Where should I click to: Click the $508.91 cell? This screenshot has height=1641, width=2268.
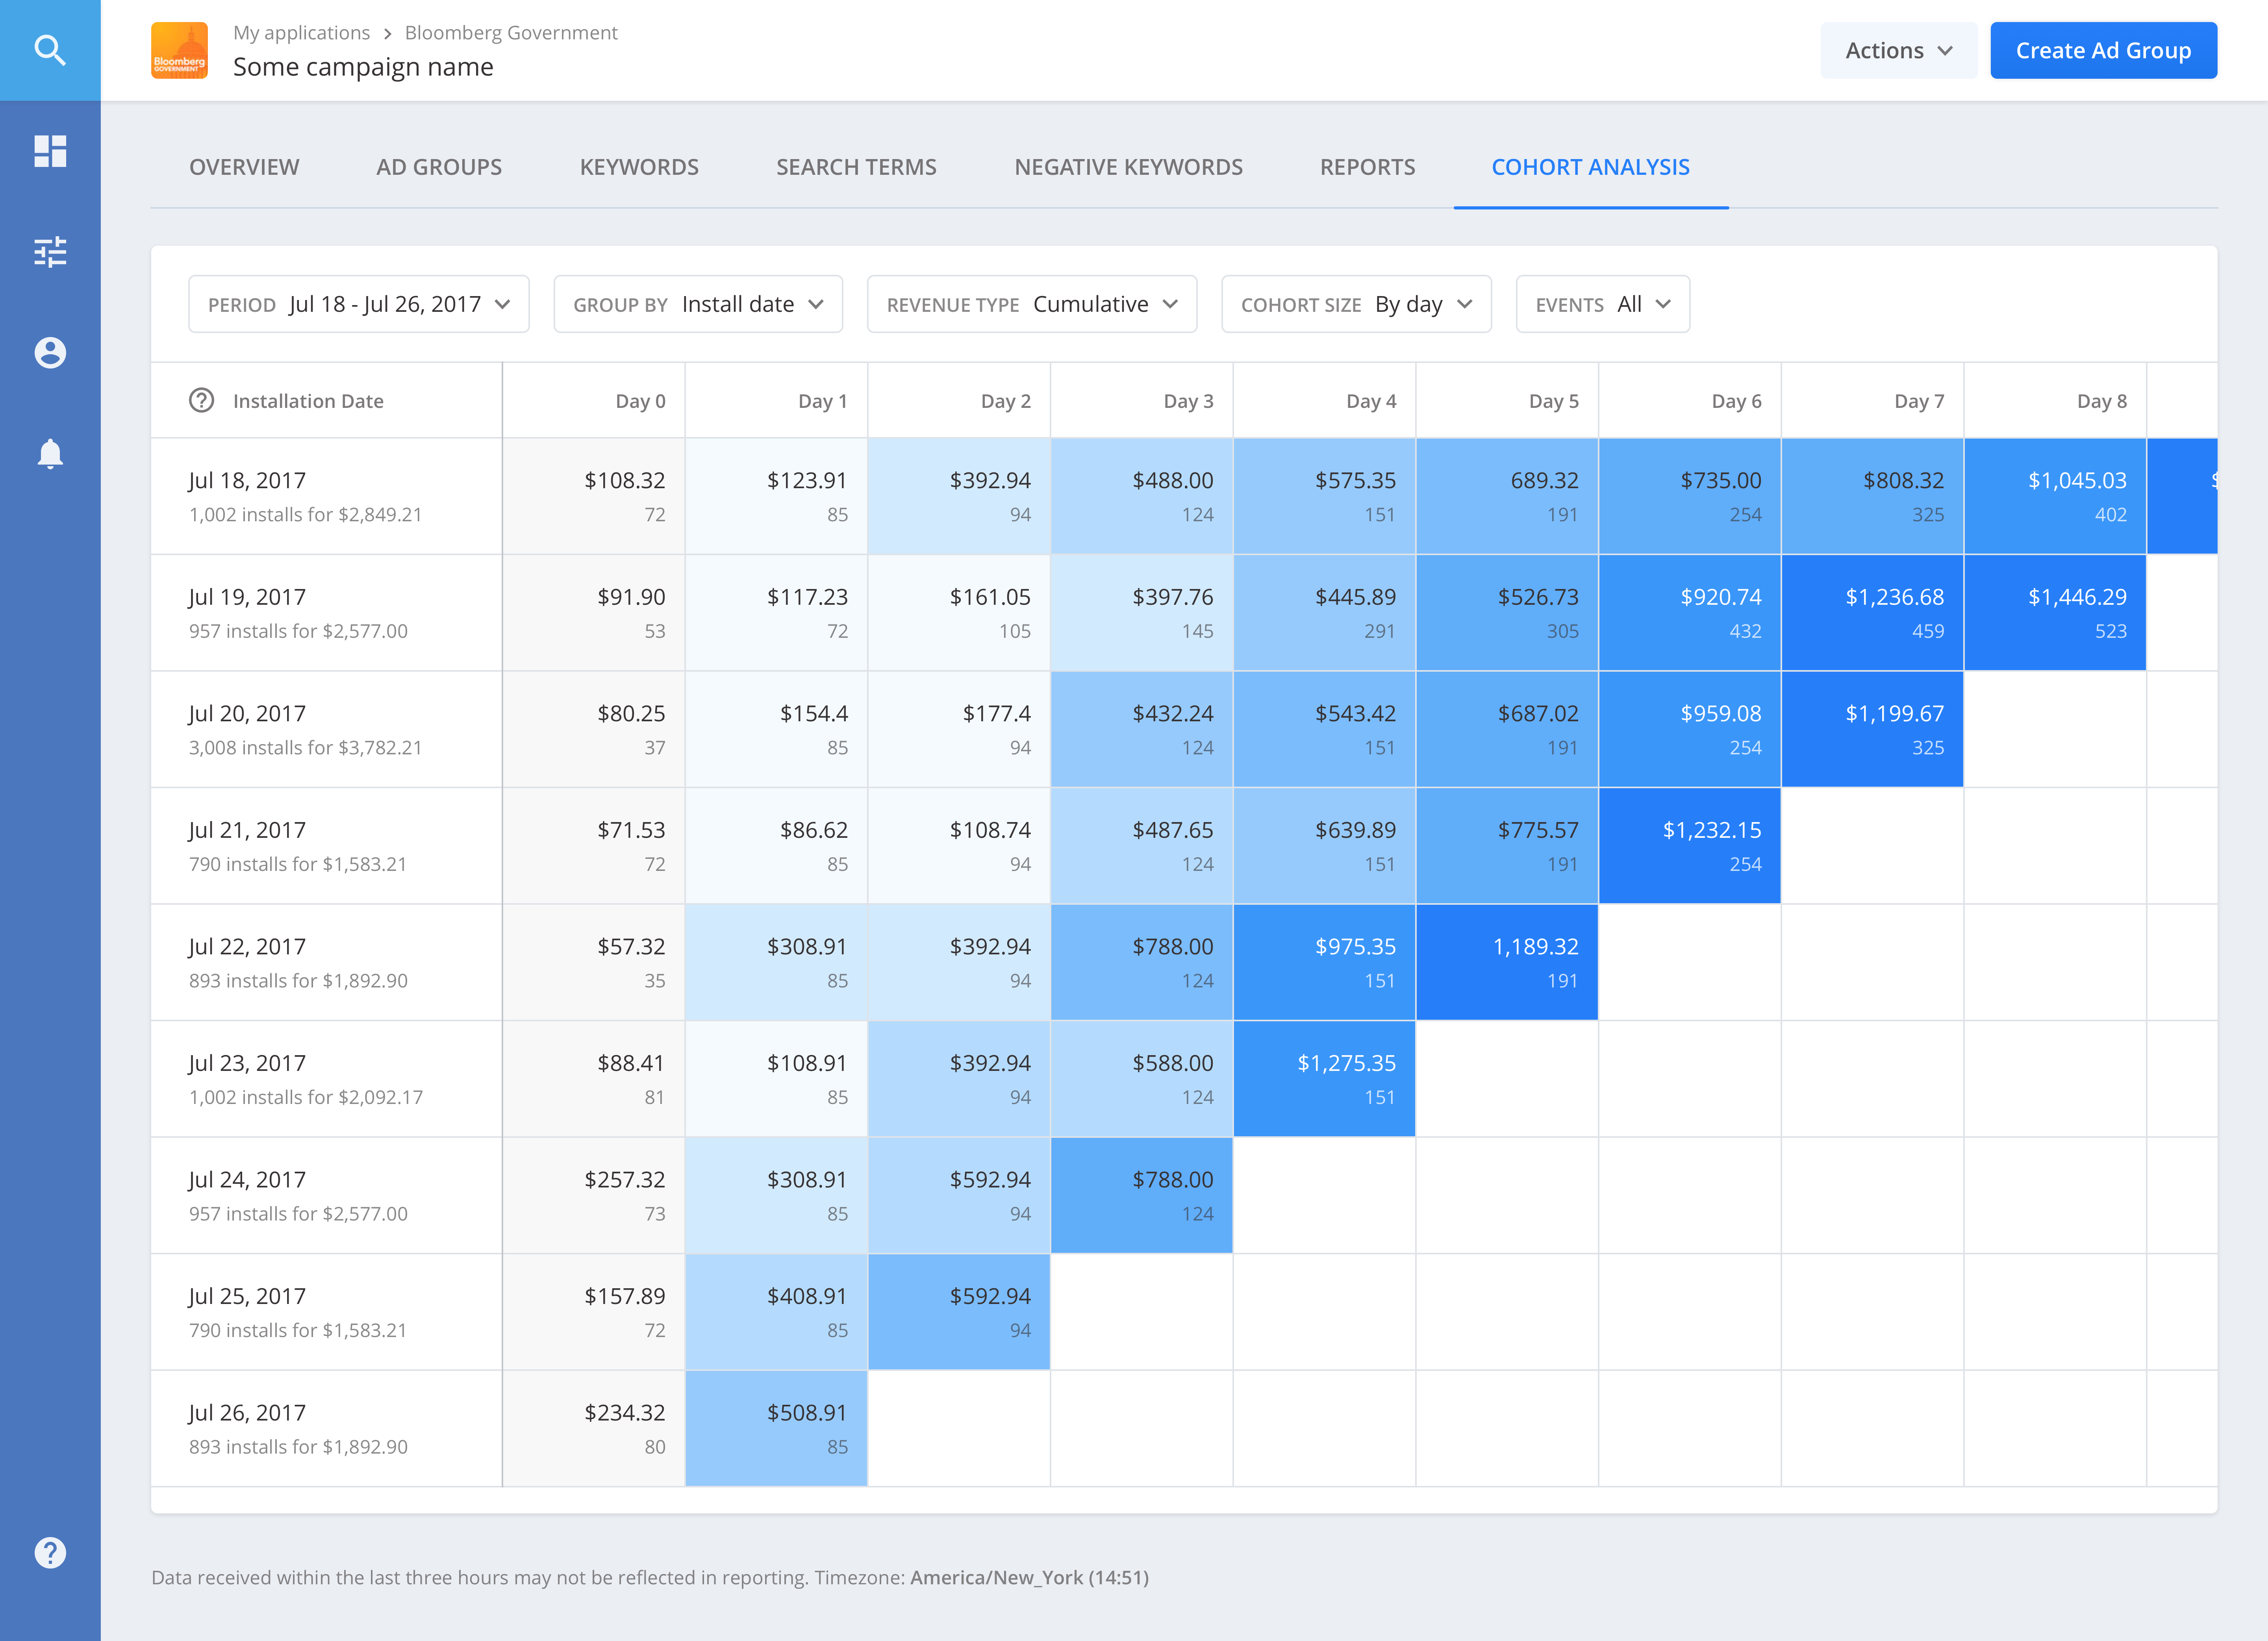coord(776,1428)
